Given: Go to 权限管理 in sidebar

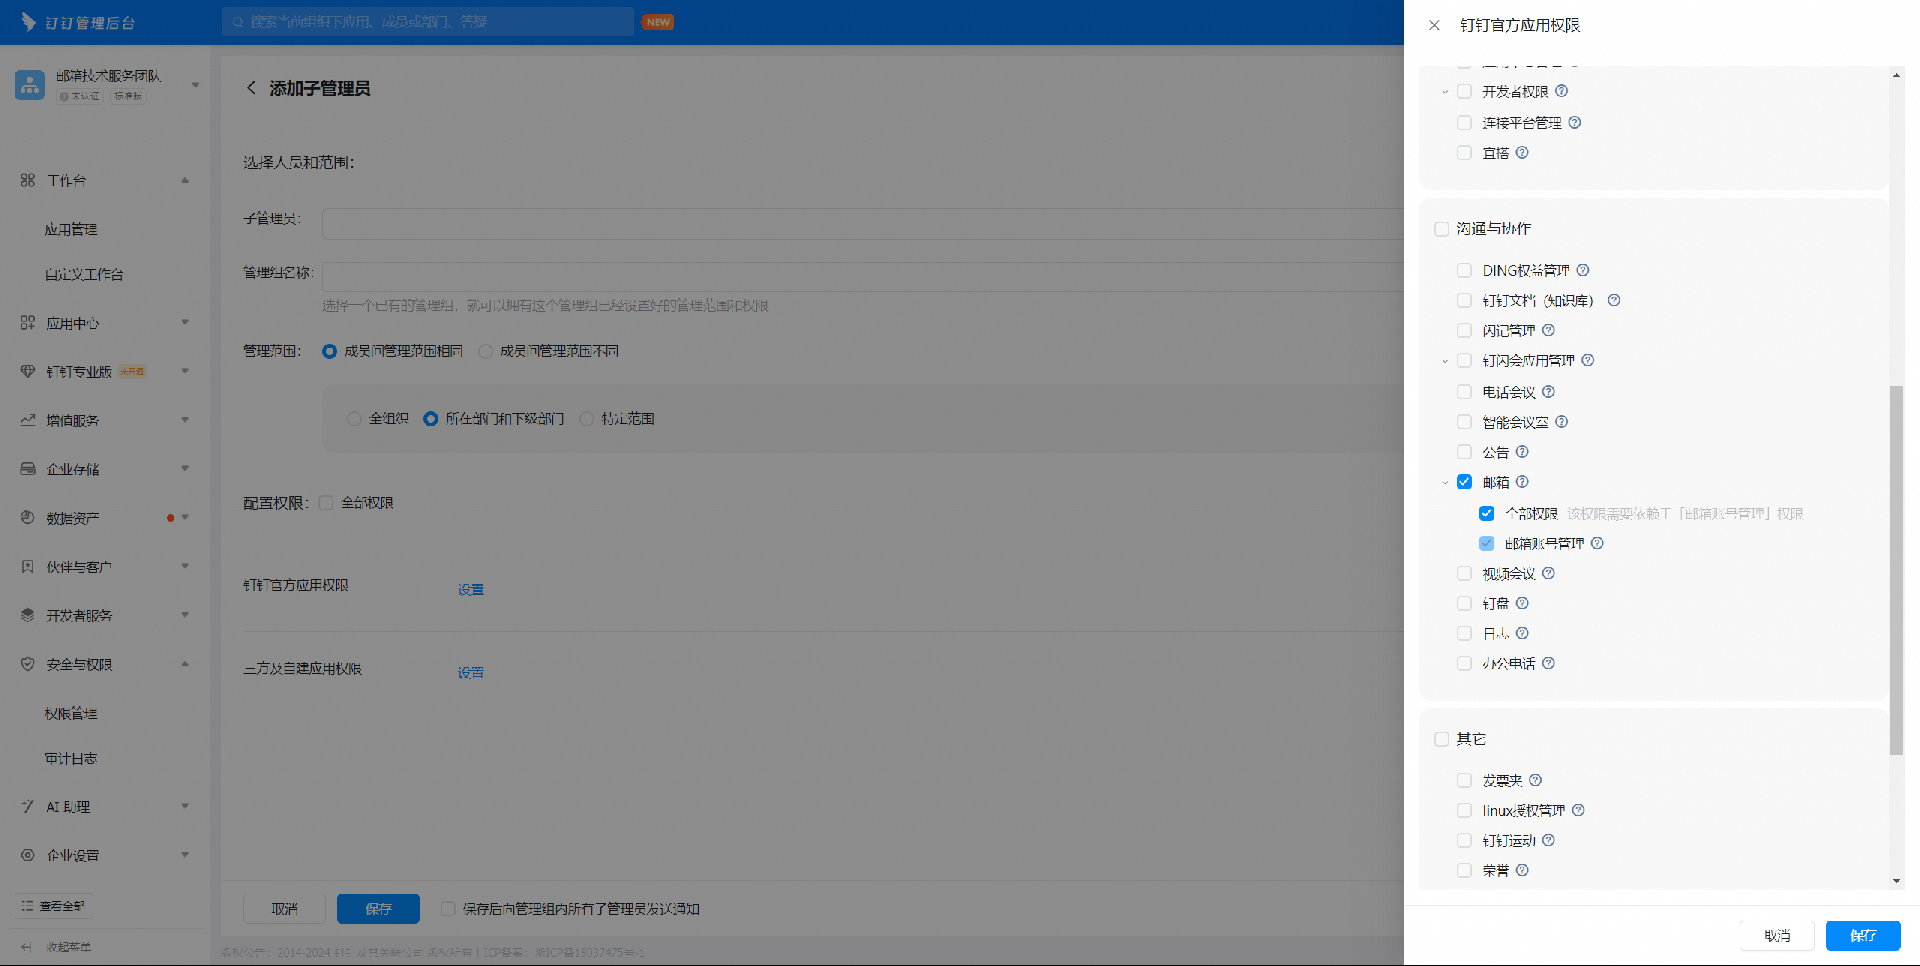Looking at the screenshot, I should [71, 713].
